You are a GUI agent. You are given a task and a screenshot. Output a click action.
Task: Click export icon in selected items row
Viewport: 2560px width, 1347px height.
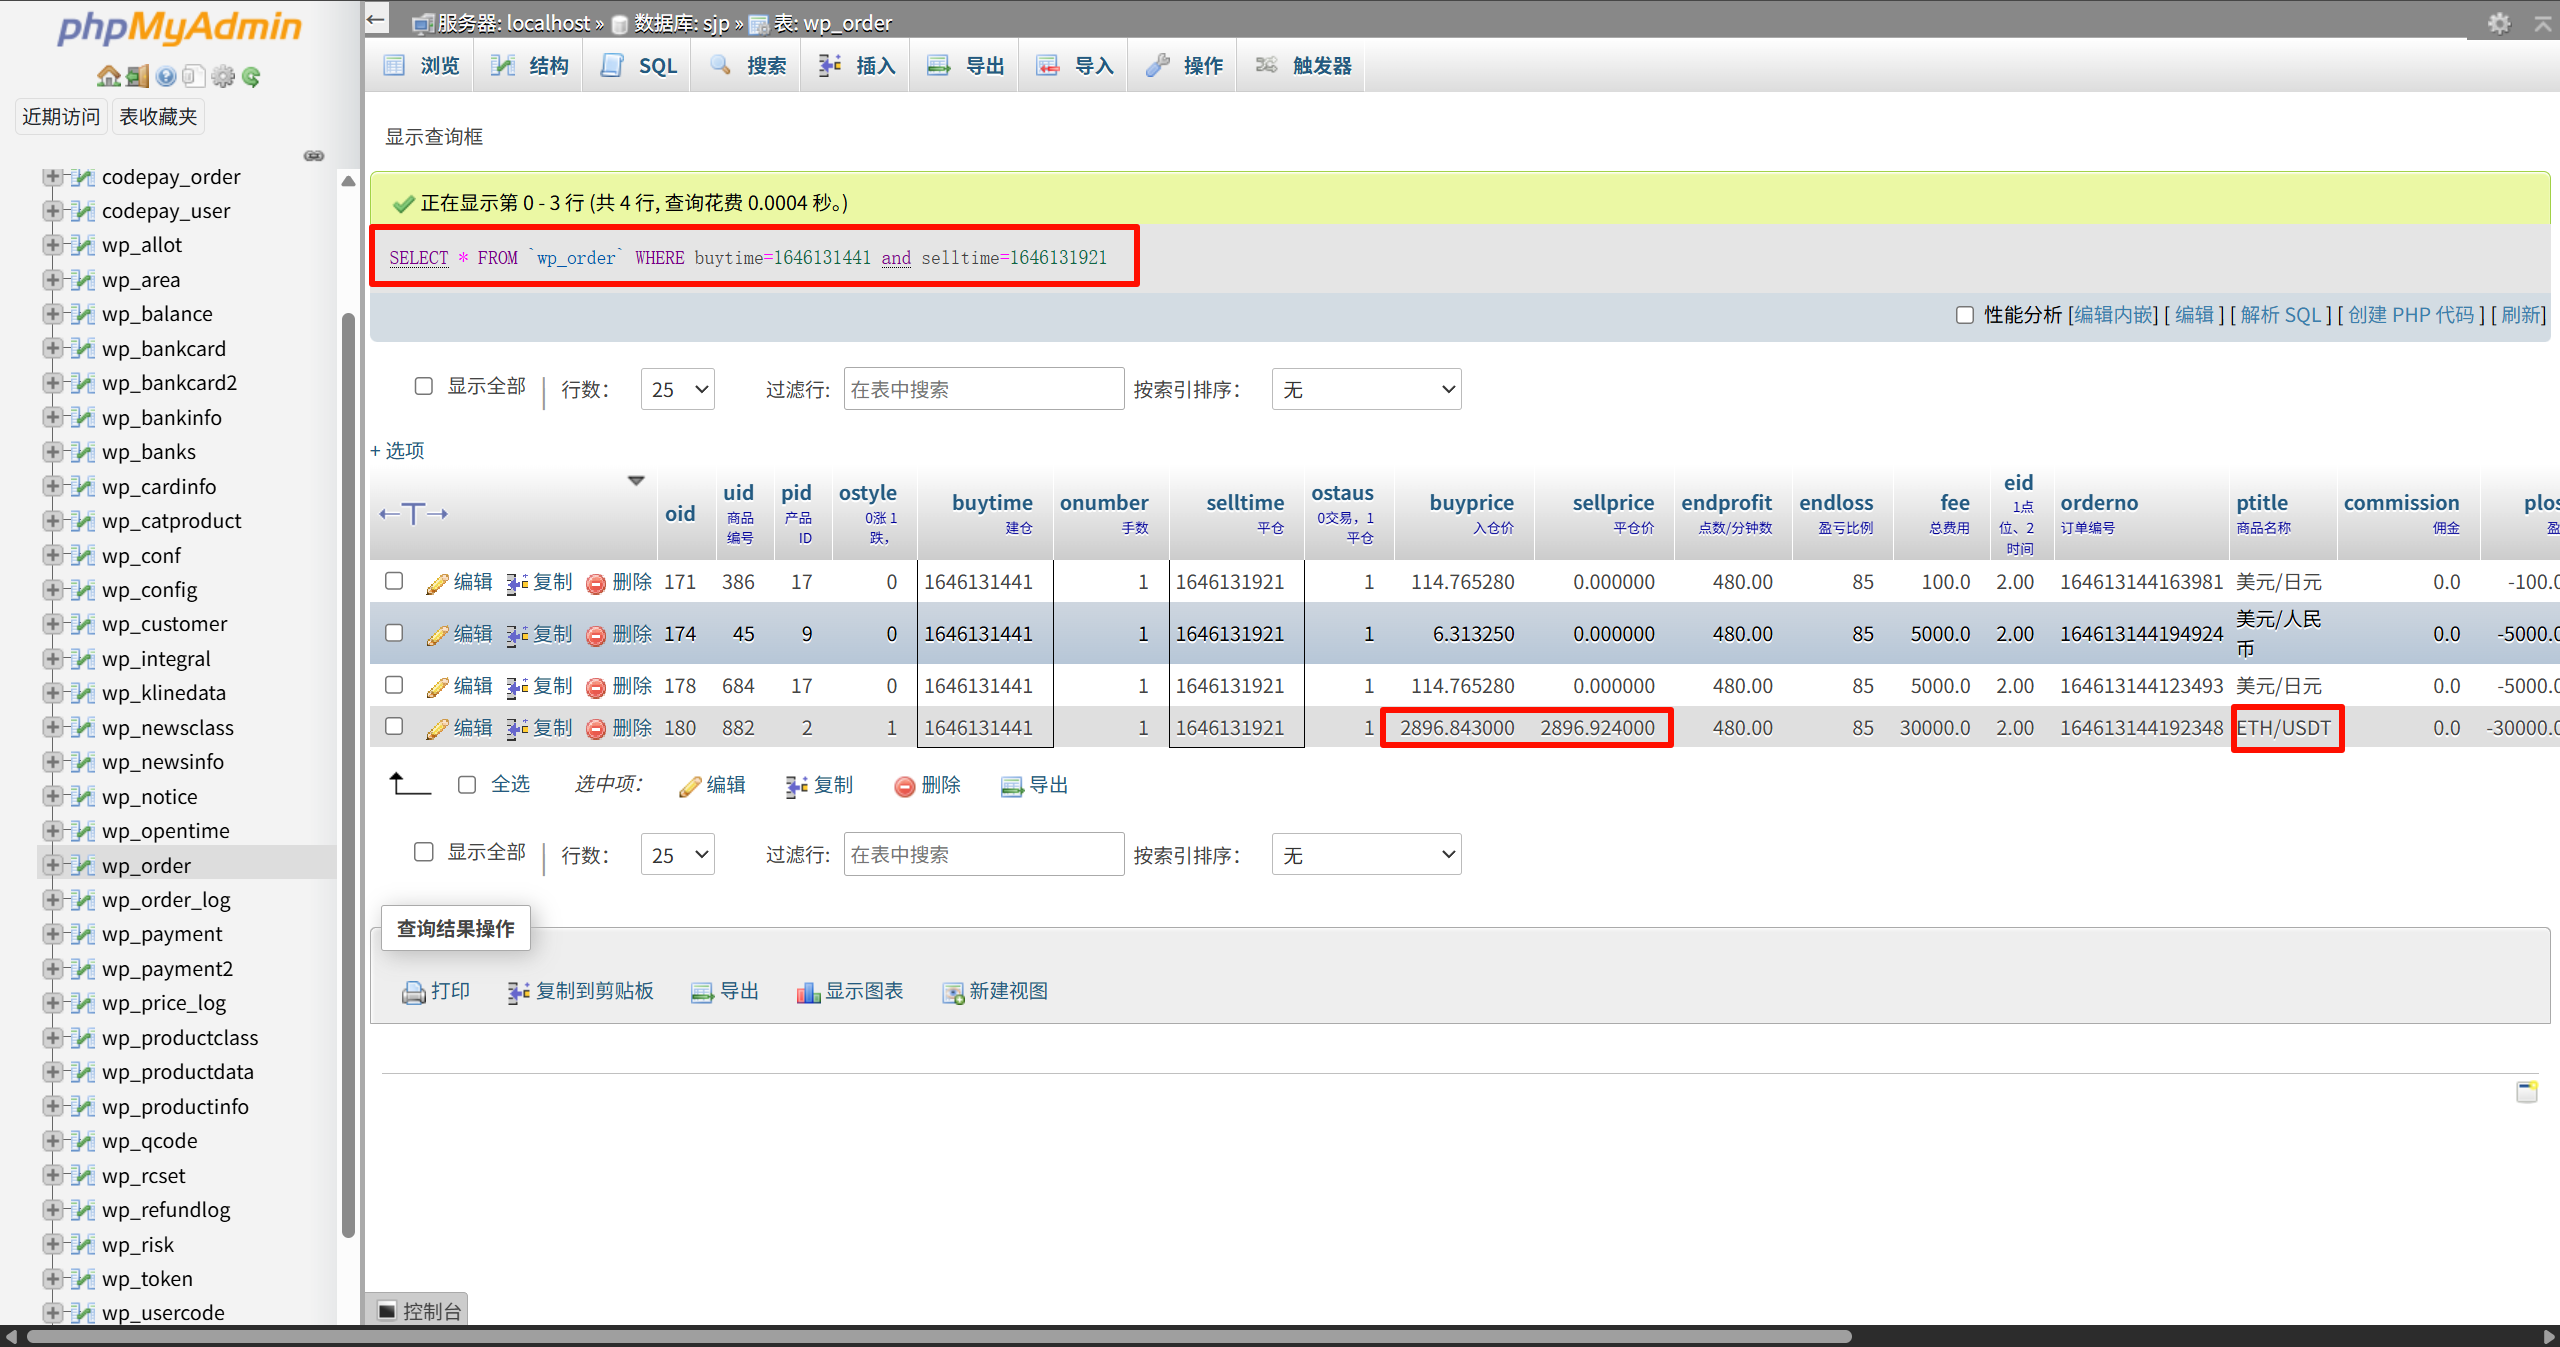(x=1012, y=787)
